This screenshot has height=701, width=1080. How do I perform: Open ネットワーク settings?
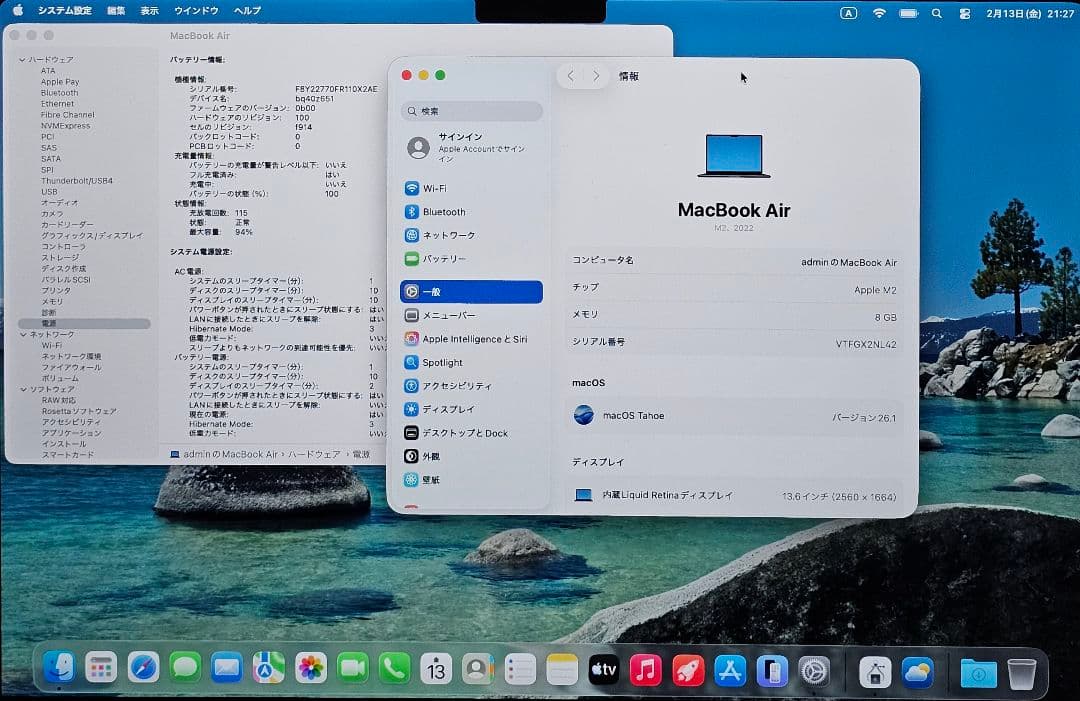[x=444, y=234]
